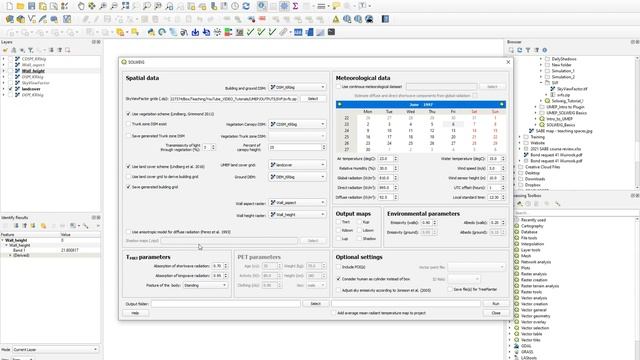Viewport: 640px width, 360px height.
Task: Enable Use land cover grid to derive building grid
Action: 128,177
